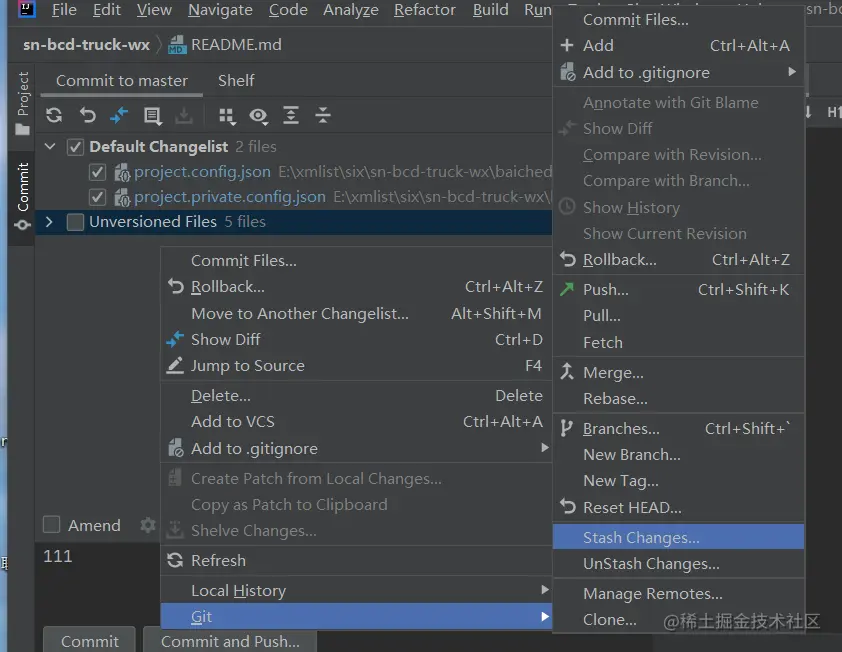
Task: Choose Rollback in the Git submenu
Action: click(678, 260)
